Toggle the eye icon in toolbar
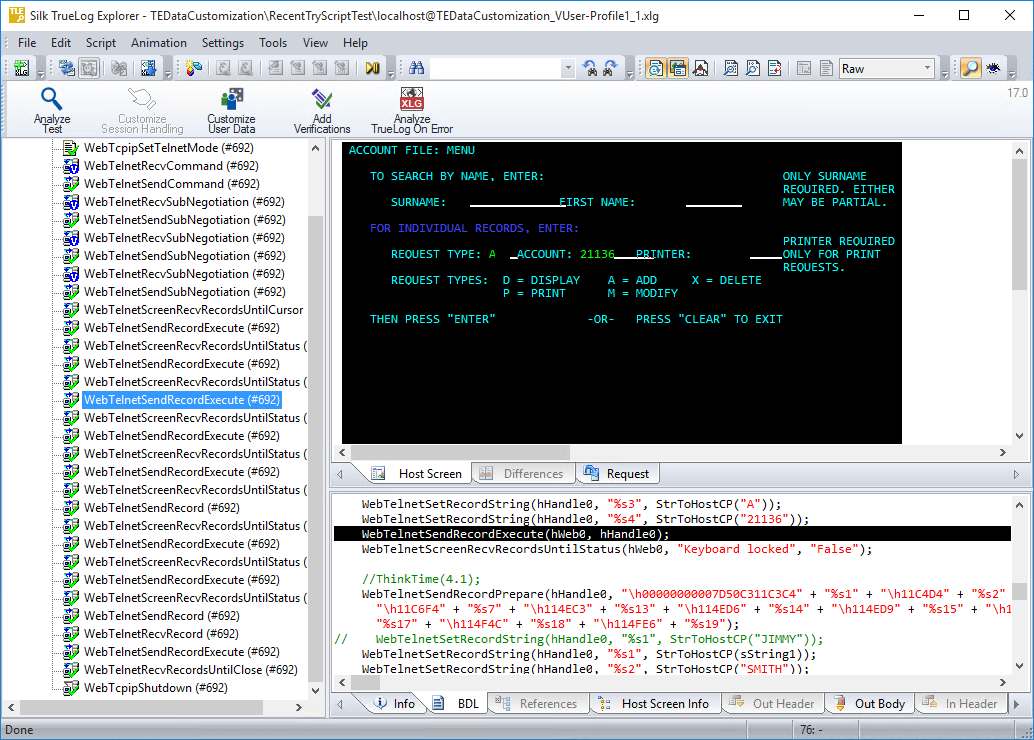 click(x=993, y=68)
